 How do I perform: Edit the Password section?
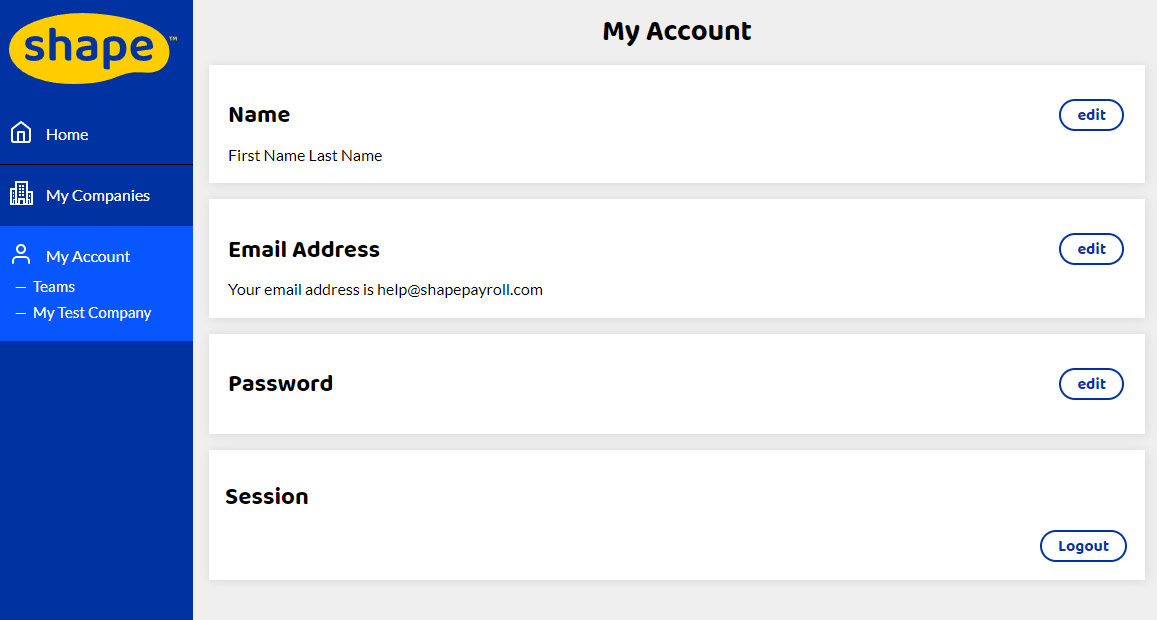[1091, 384]
